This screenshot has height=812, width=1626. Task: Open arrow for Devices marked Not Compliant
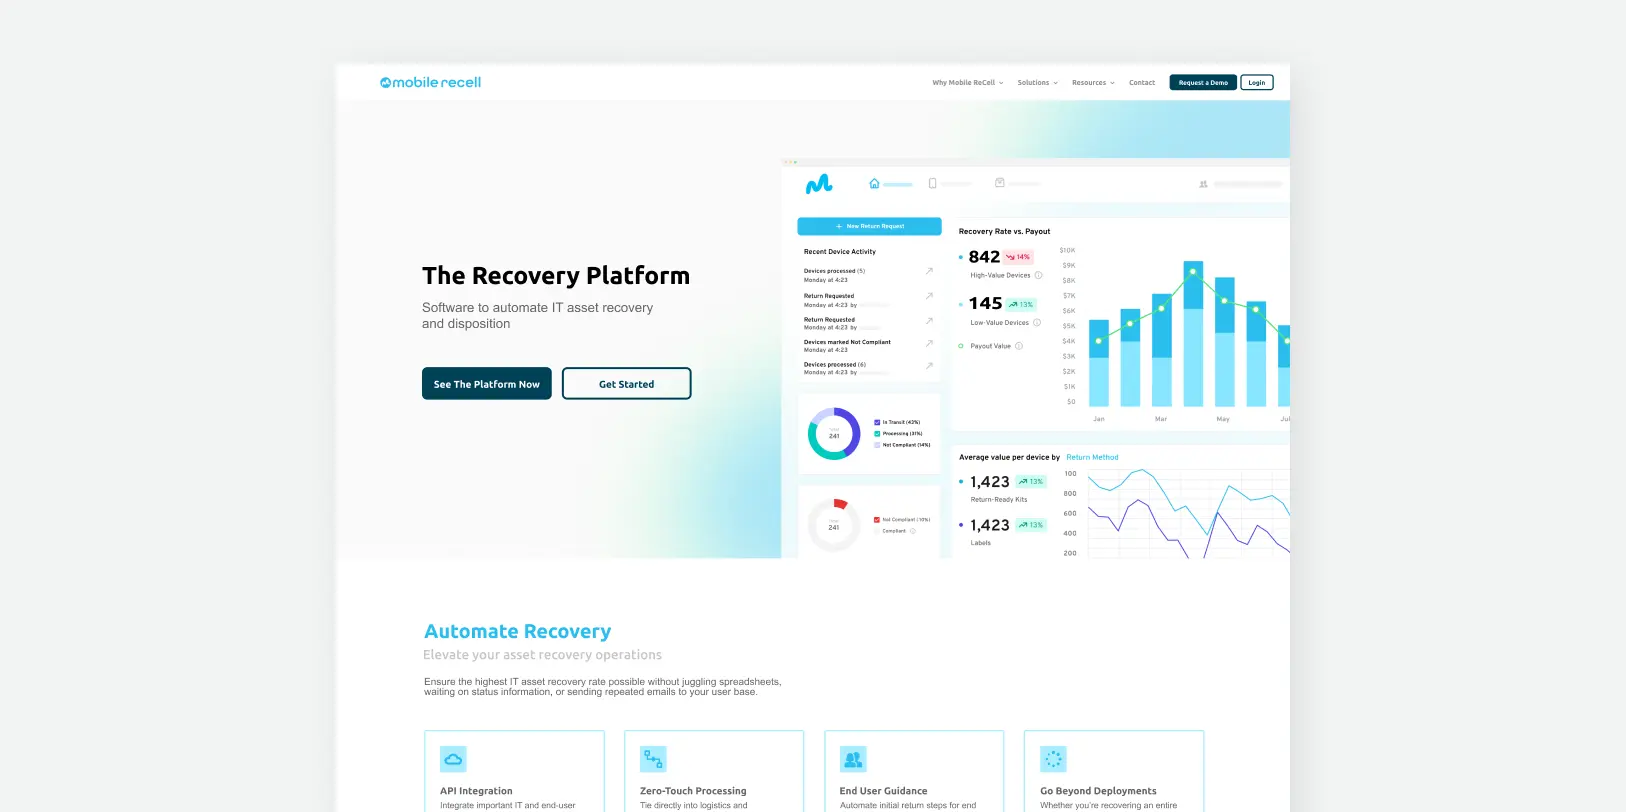coord(929,343)
